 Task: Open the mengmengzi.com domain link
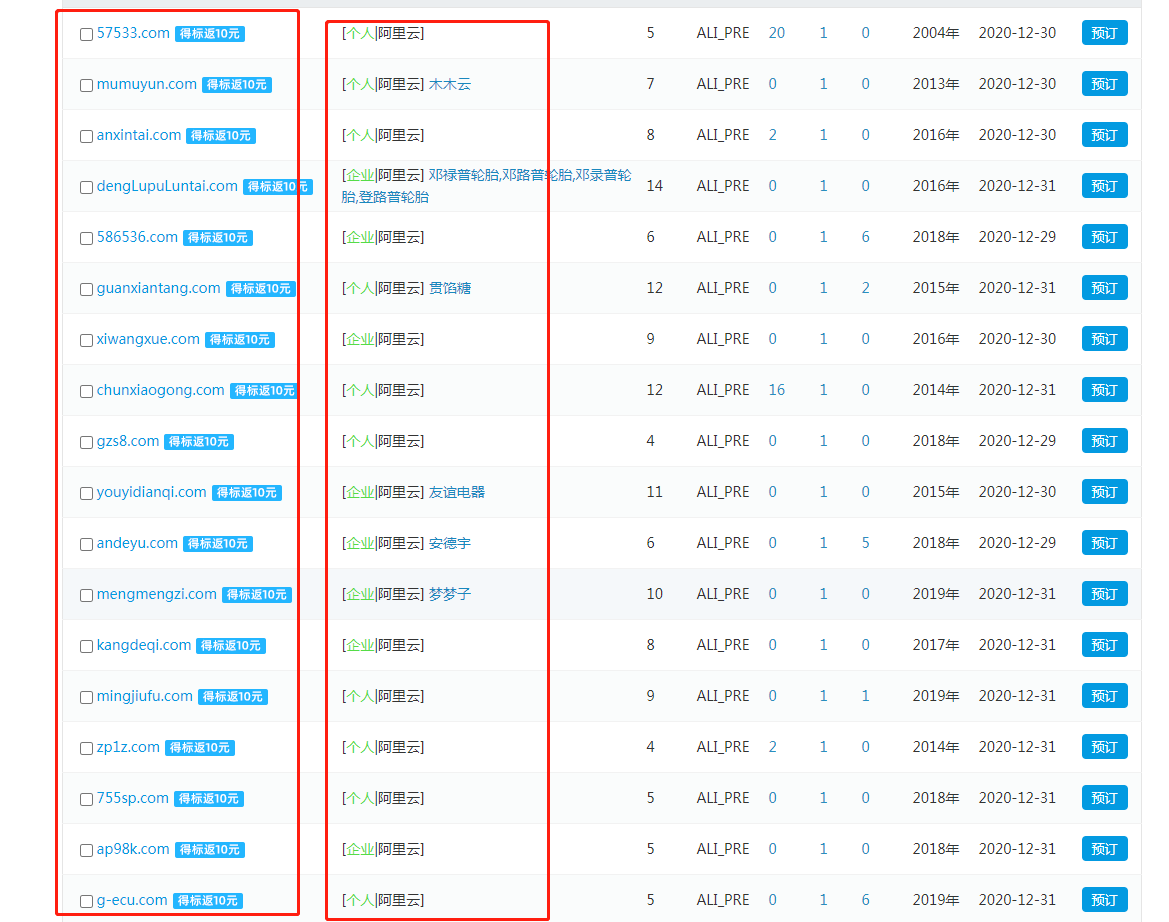[x=156, y=594]
